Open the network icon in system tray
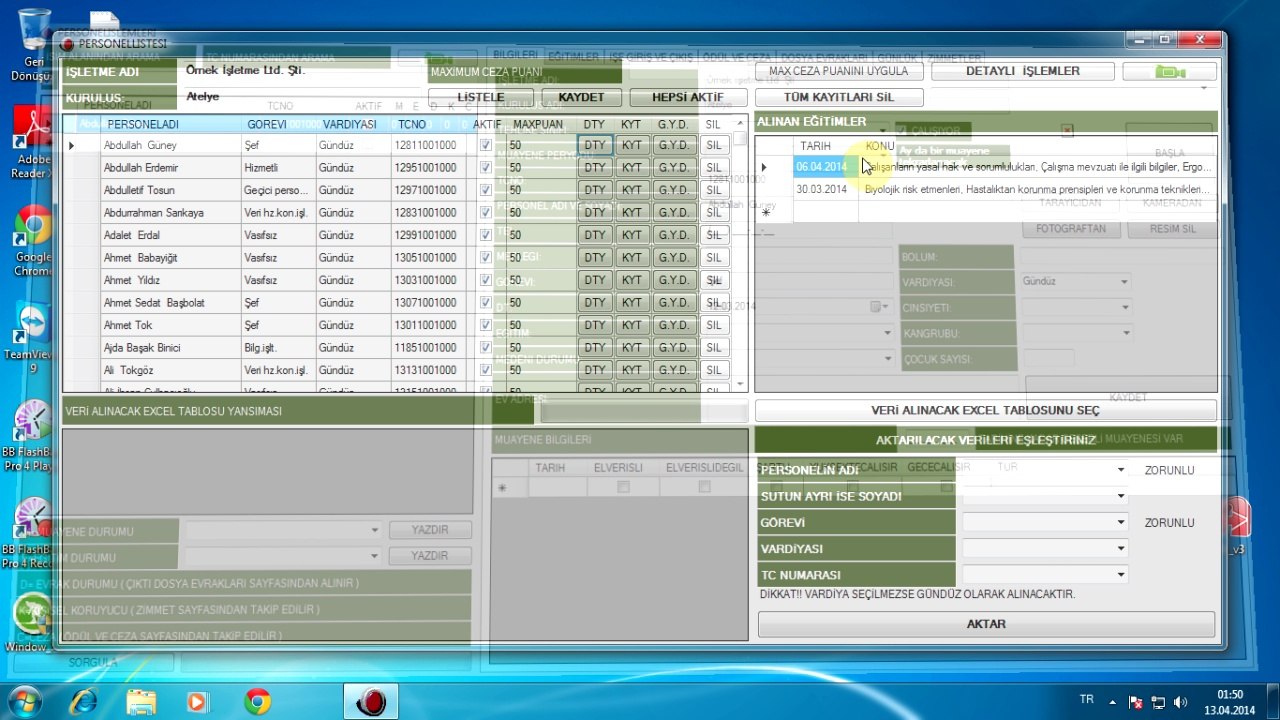Viewport: 1280px width, 720px height. coord(1158,702)
